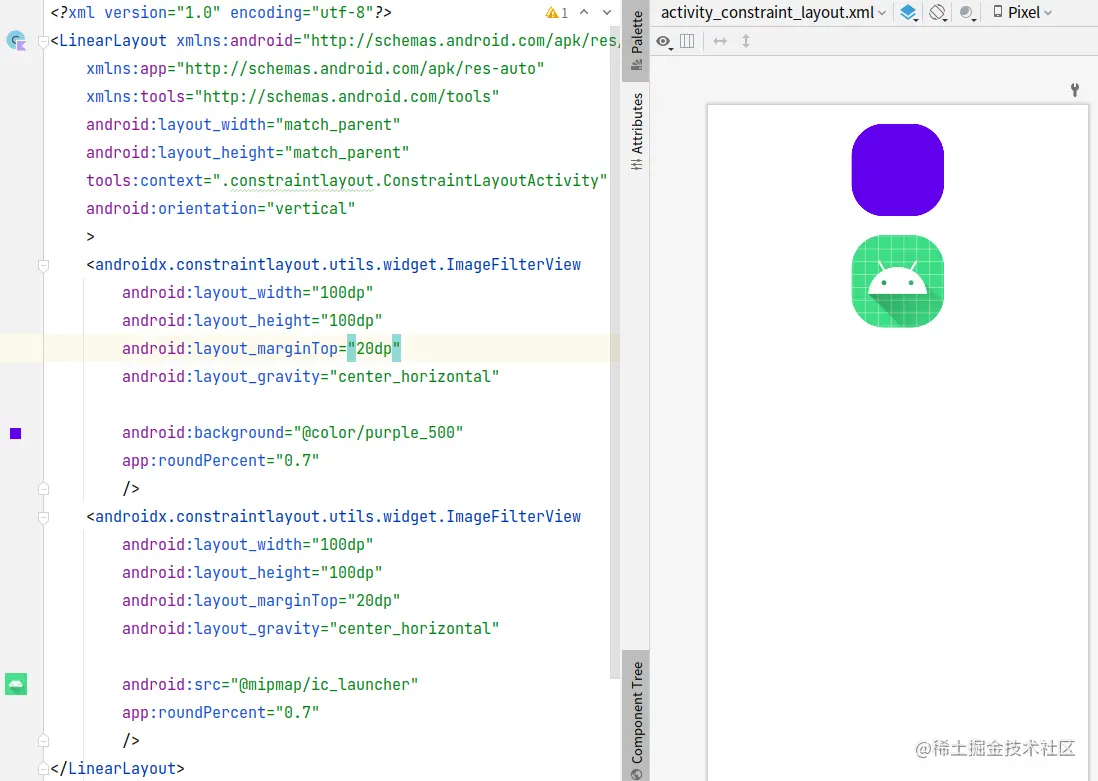This screenshot has height=781, width=1098.
Task: Open the activity_constraint_layout.xml breadcrumb dropdown
Action: coord(772,12)
